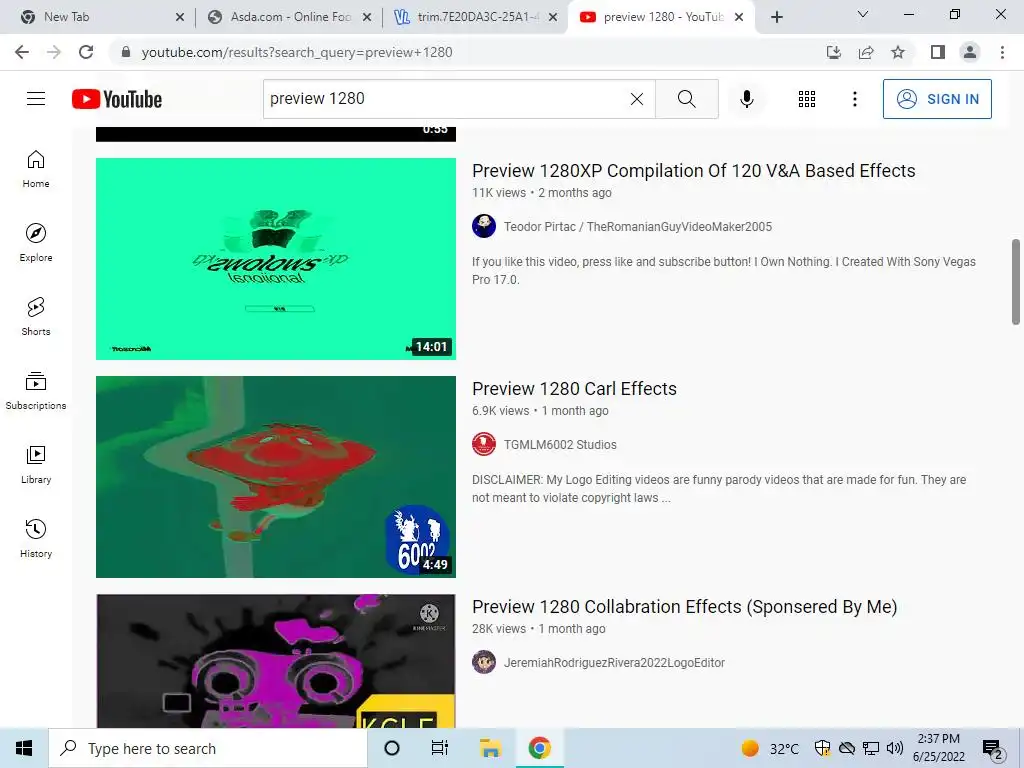This screenshot has height=768, width=1024.
Task: Open JeremiahRodriguezRivera2022LogoEditor channel name link
Action: click(614, 663)
